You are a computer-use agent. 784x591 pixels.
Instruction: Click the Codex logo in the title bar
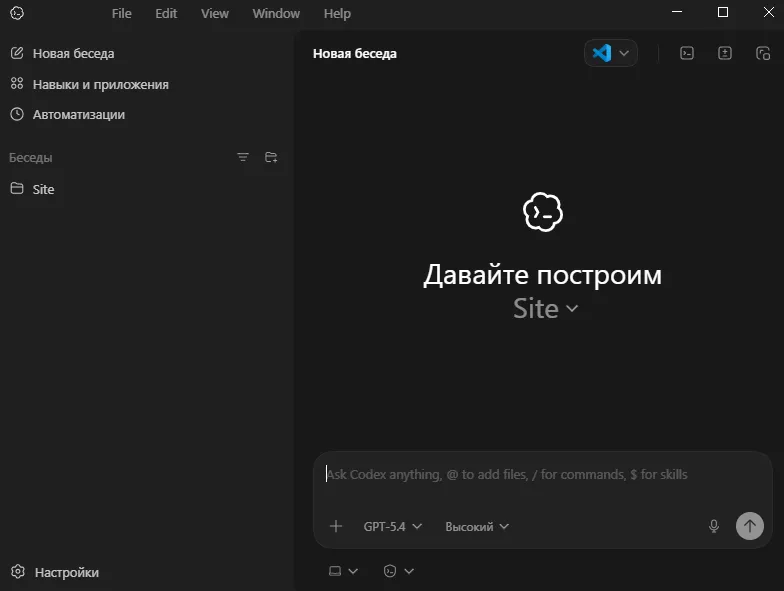17,13
